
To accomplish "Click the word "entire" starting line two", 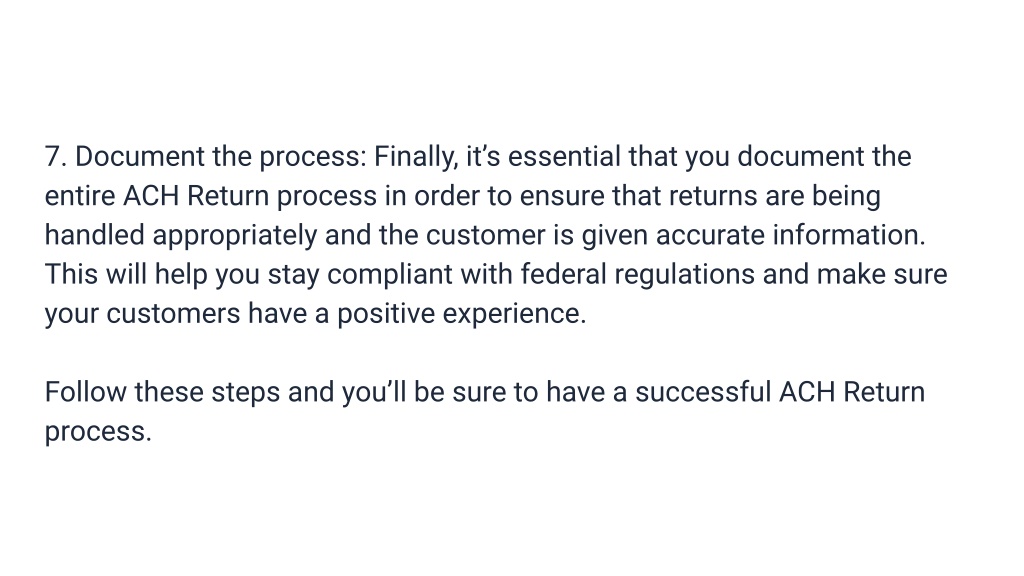I will (80, 196).
